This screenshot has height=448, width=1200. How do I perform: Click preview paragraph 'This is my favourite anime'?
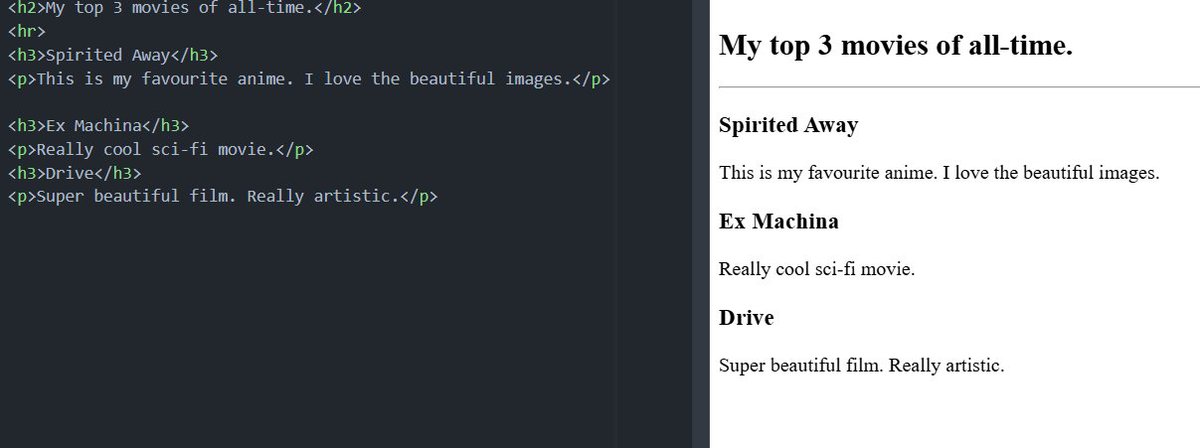[939, 172]
